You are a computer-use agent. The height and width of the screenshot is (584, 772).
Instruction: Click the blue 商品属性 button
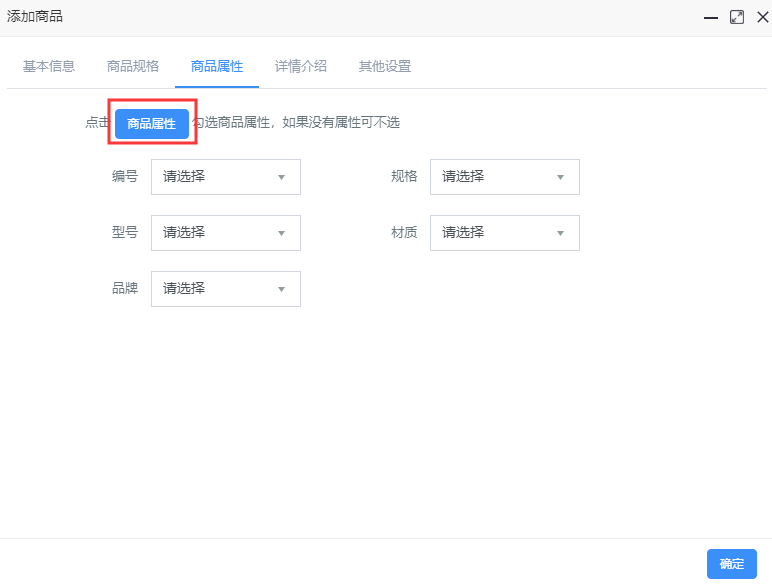pyautogui.click(x=152, y=124)
